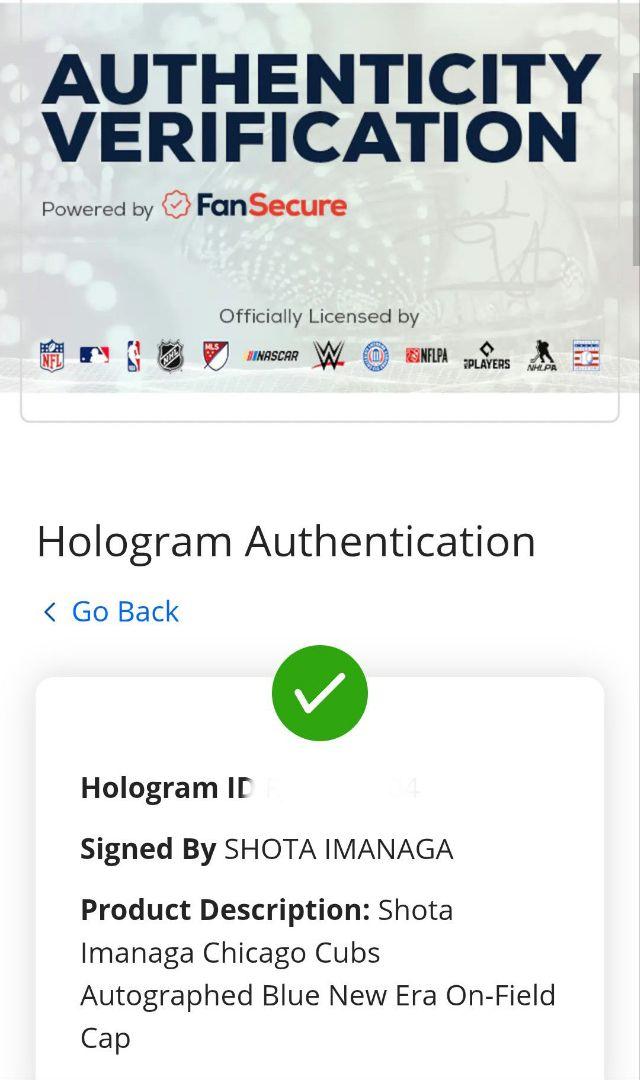Click the NBA logo

[134, 356]
